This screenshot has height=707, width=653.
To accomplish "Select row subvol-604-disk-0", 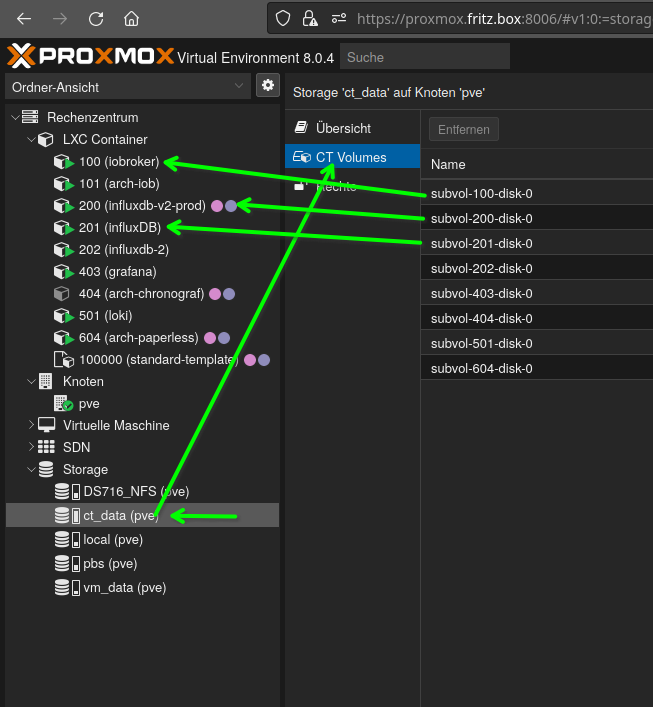I will [537, 368].
